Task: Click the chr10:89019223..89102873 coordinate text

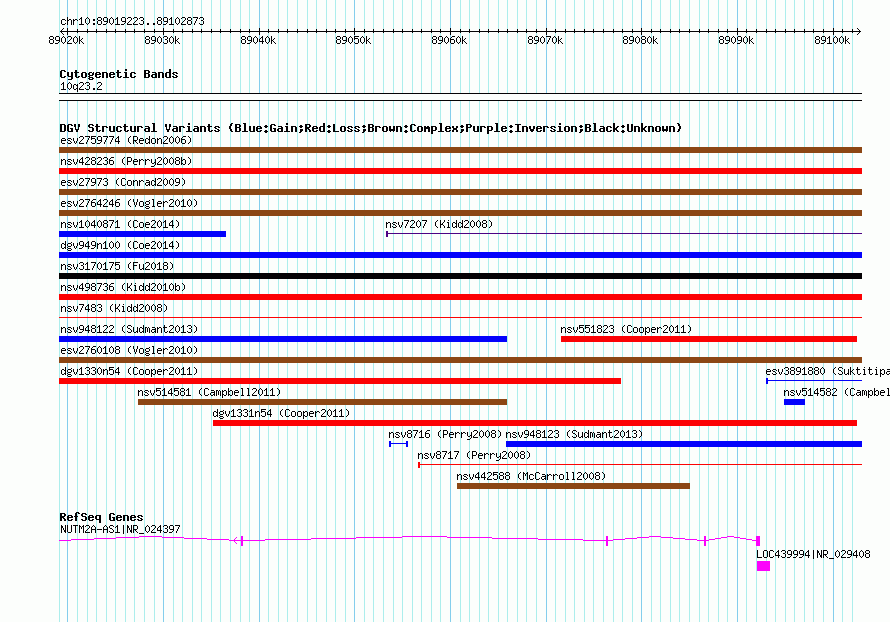Action: [132, 22]
